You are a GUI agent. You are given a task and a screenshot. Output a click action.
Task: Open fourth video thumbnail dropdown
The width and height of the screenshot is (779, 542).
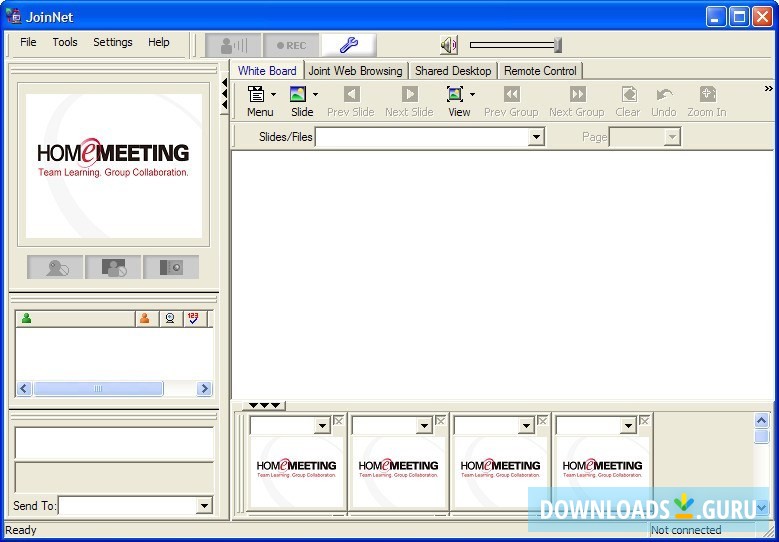pos(628,426)
